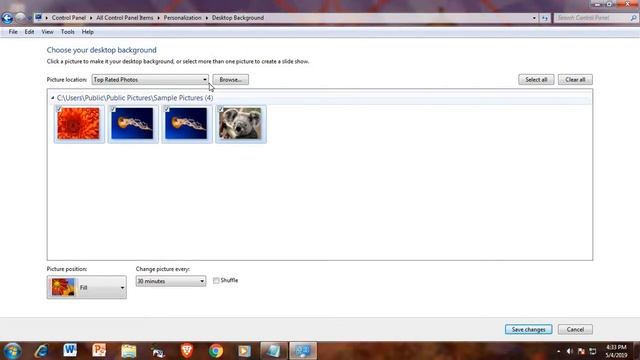Open the address bar history dropdown arrow

click(x=534, y=18)
